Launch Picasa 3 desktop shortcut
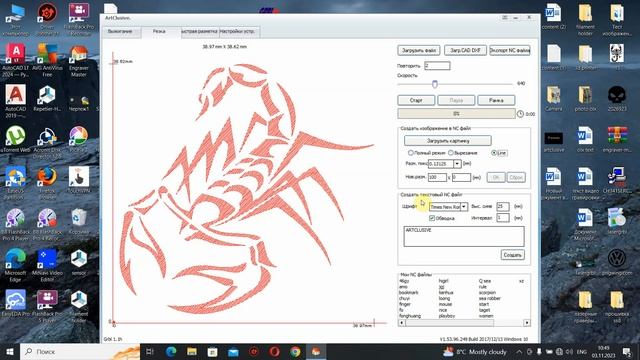 tap(78, 140)
